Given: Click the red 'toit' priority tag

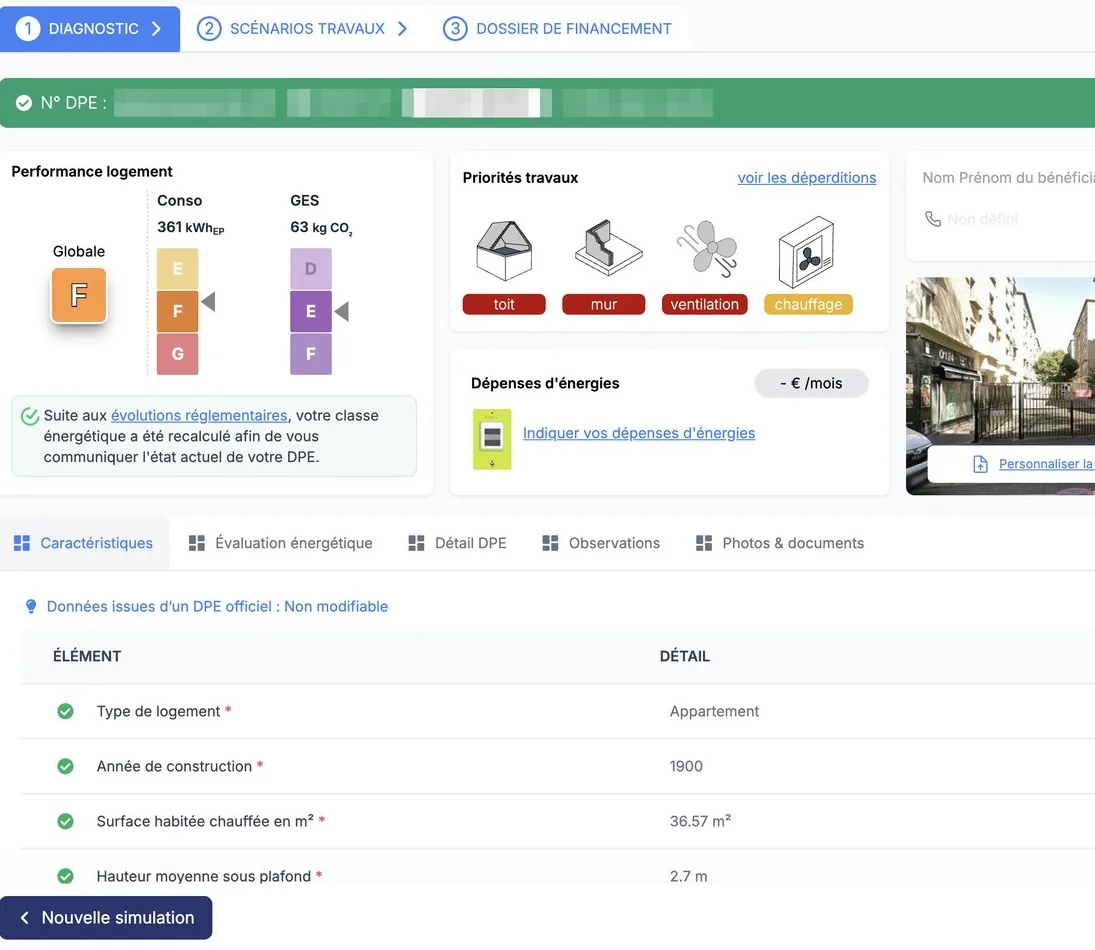Looking at the screenshot, I should click(x=504, y=305).
